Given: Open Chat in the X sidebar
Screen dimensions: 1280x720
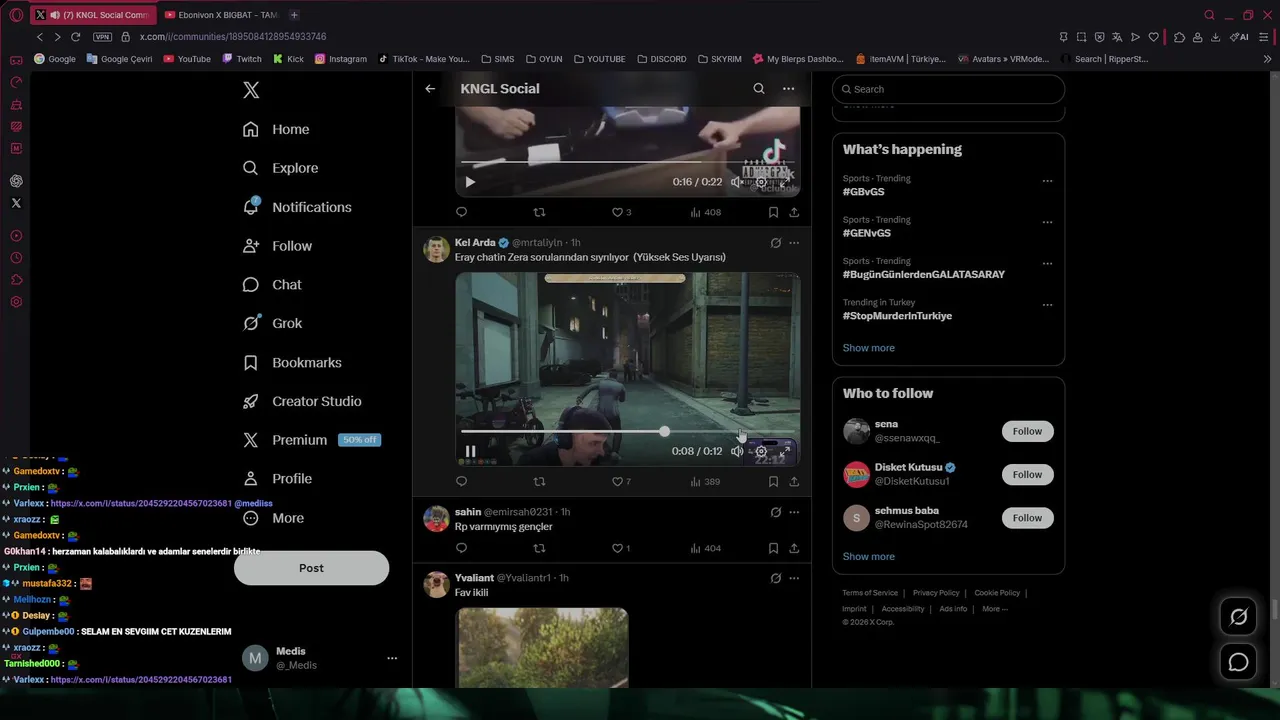Looking at the screenshot, I should (x=272, y=285).
